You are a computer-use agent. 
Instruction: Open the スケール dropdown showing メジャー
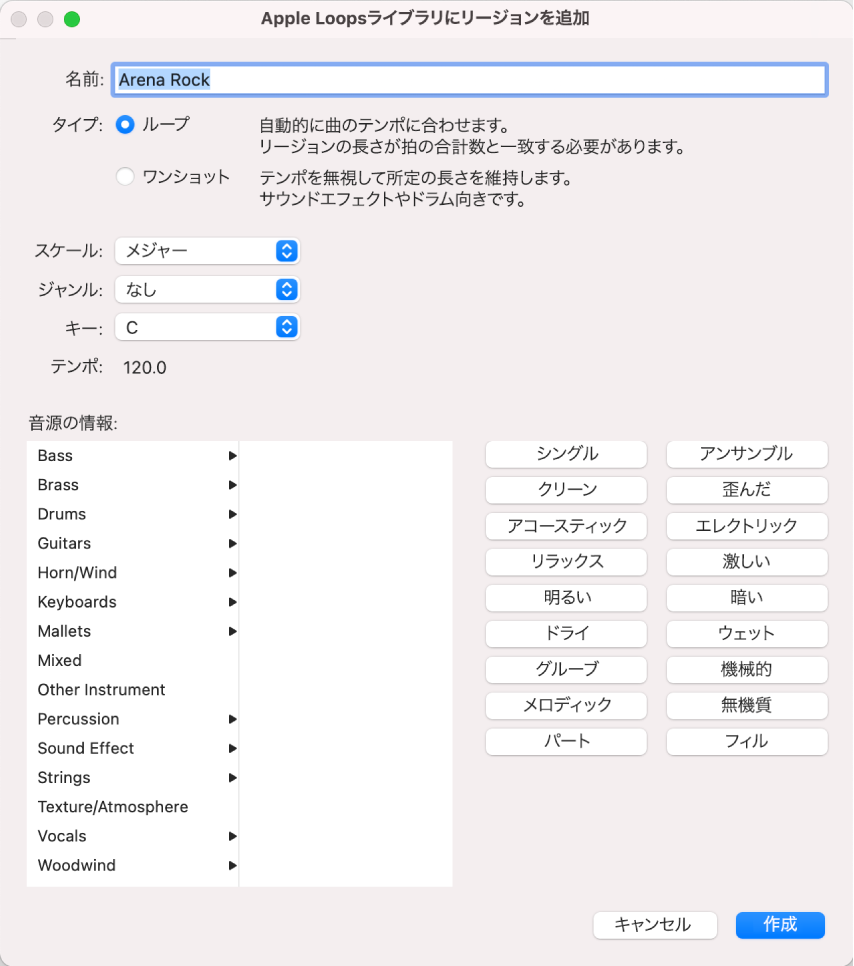click(207, 251)
